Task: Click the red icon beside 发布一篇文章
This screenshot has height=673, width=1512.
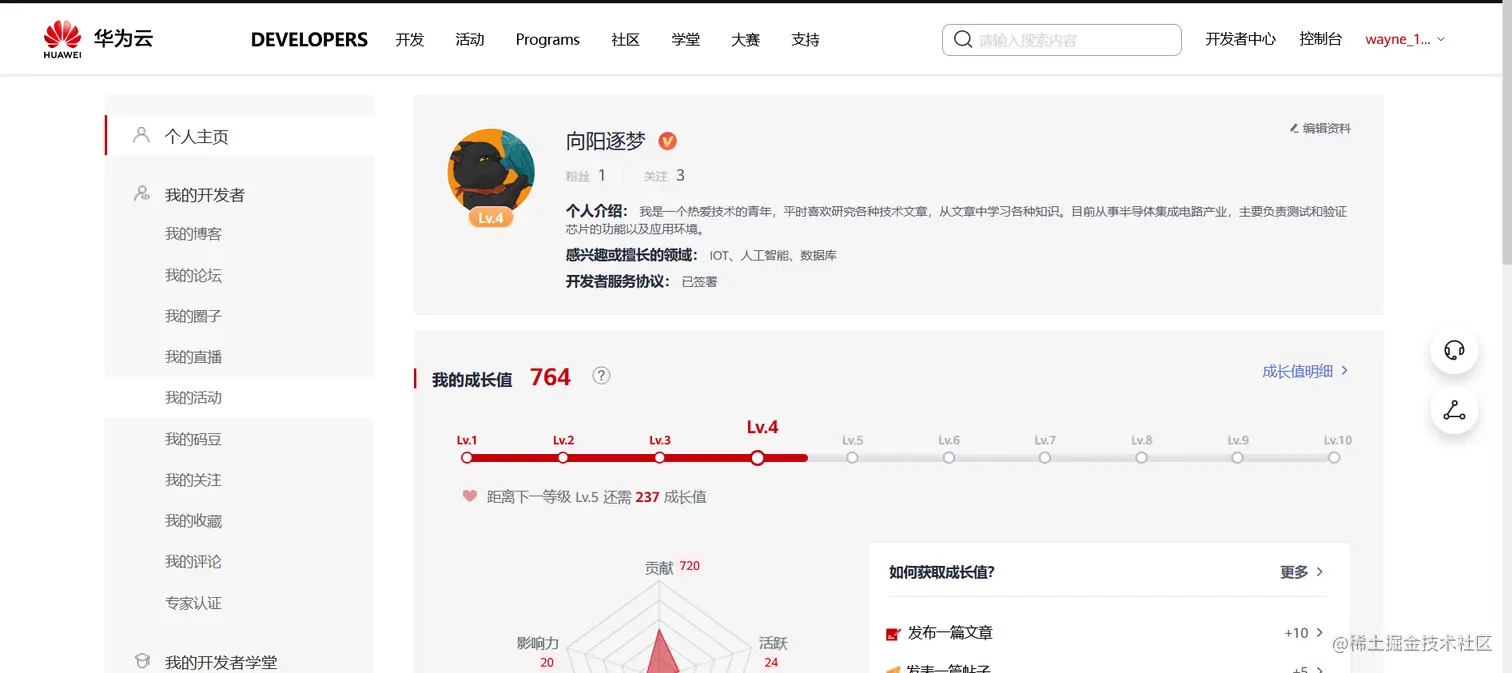Action: [893, 633]
